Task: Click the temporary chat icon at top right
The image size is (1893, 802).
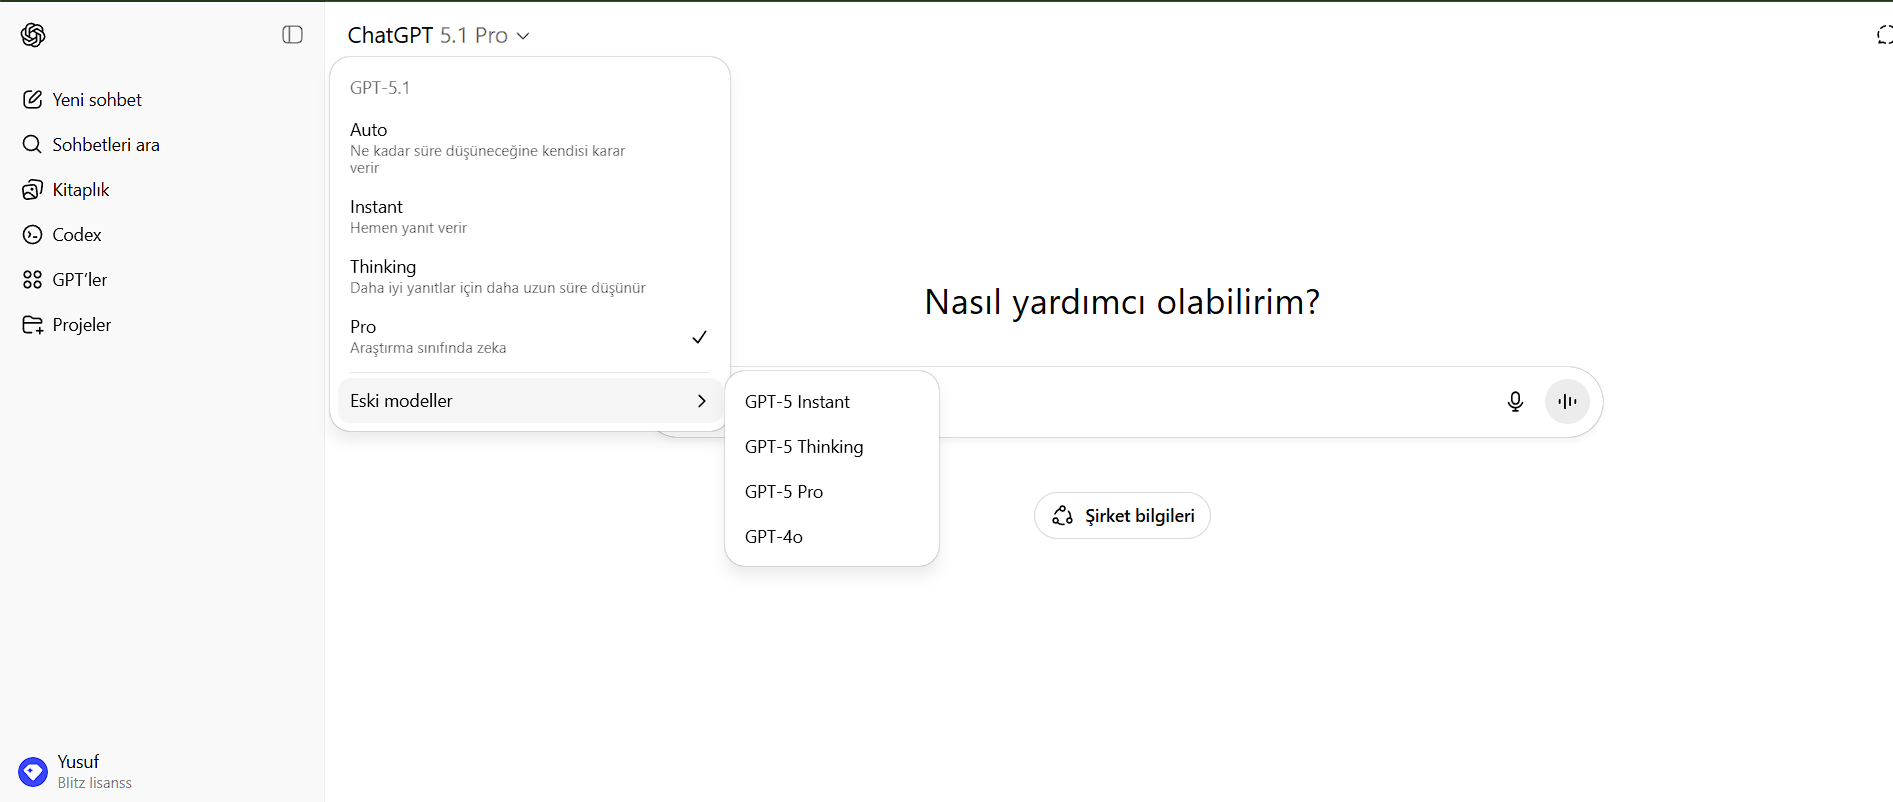Action: [x=1883, y=36]
